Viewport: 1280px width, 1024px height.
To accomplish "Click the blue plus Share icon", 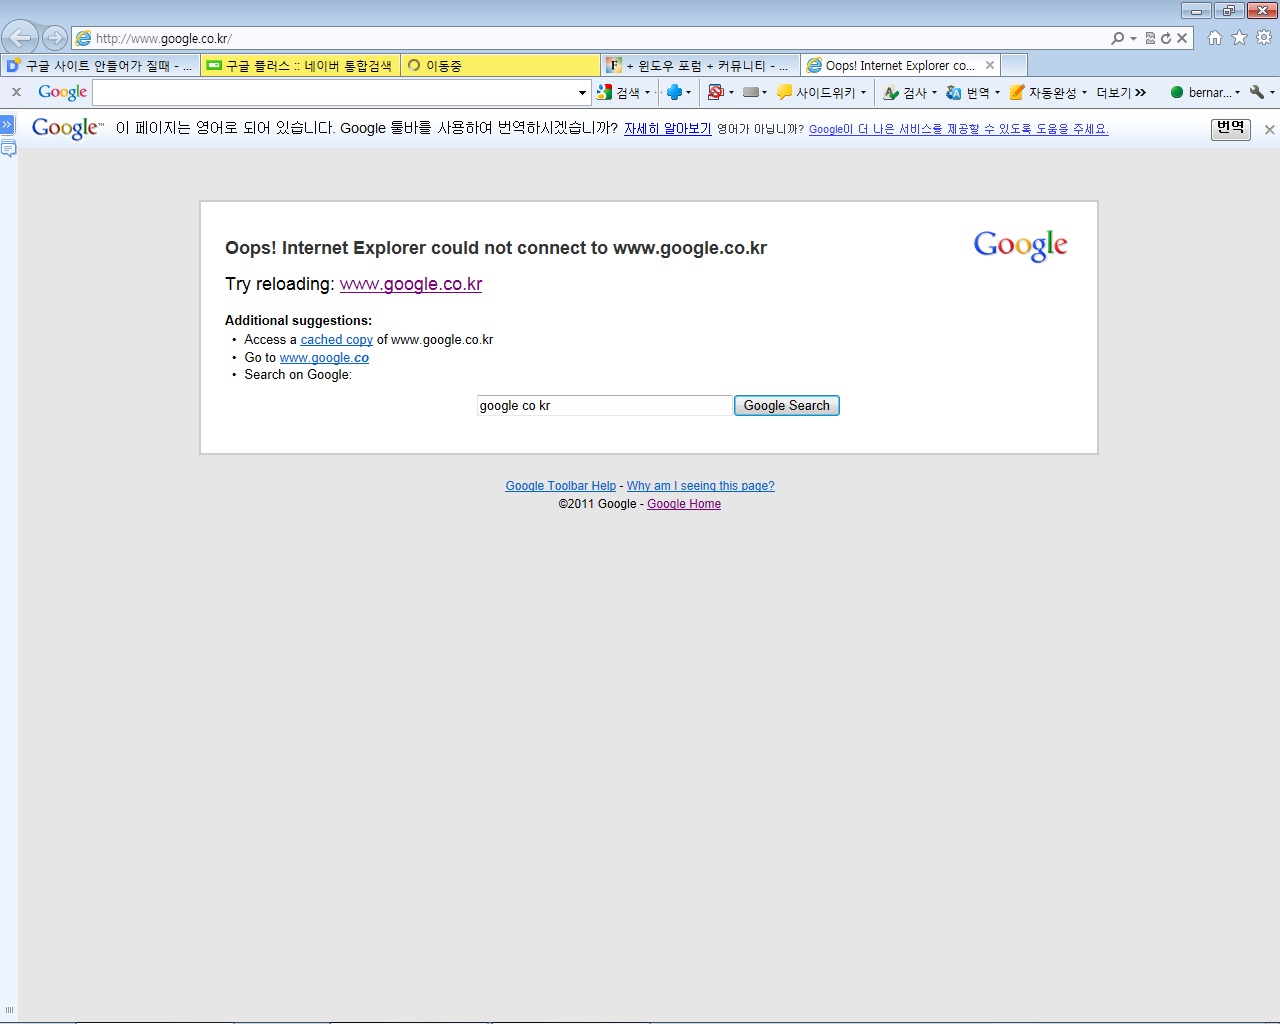I will tap(674, 92).
